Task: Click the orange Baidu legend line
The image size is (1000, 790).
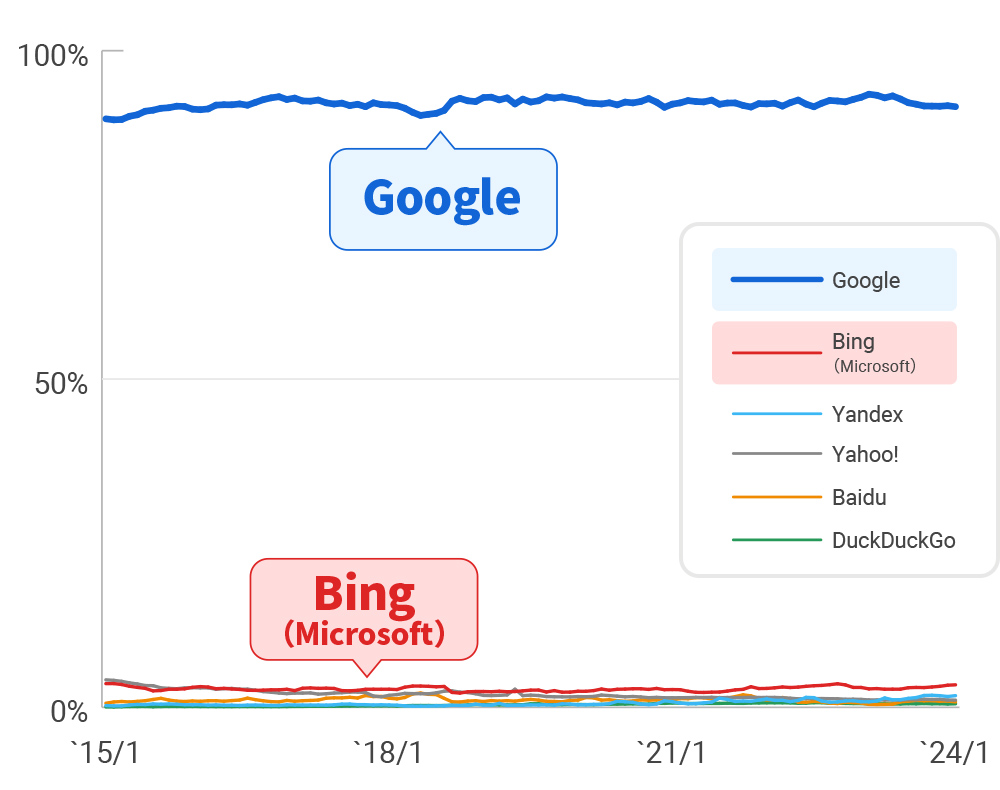Action: pos(776,497)
